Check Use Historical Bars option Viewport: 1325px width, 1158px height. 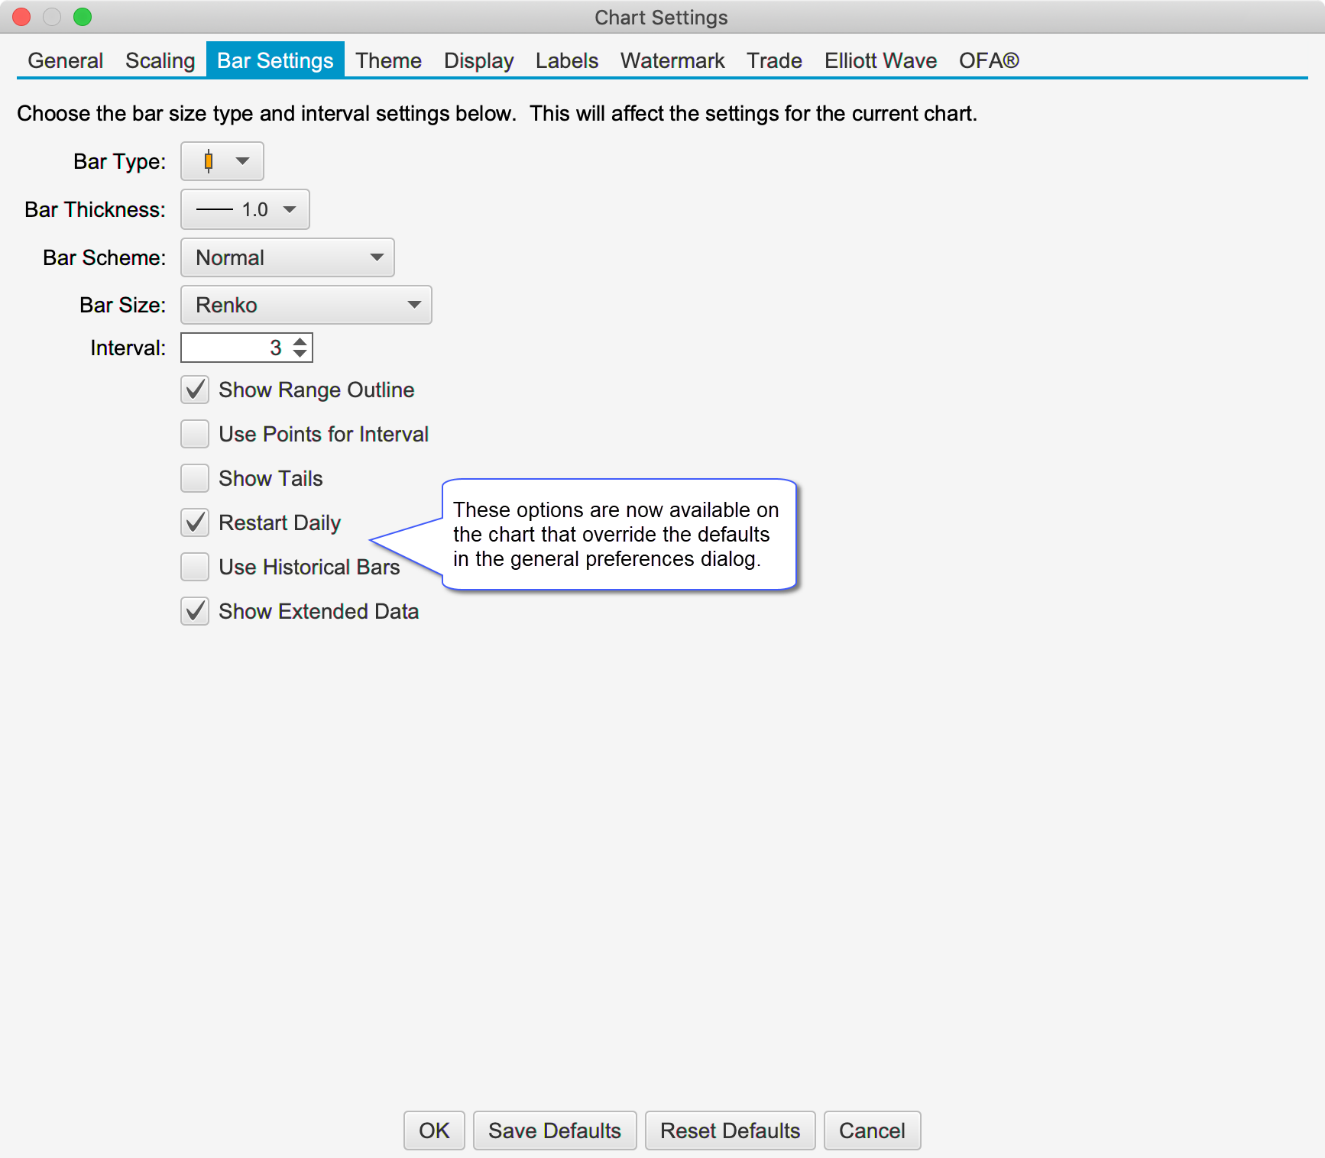195,567
